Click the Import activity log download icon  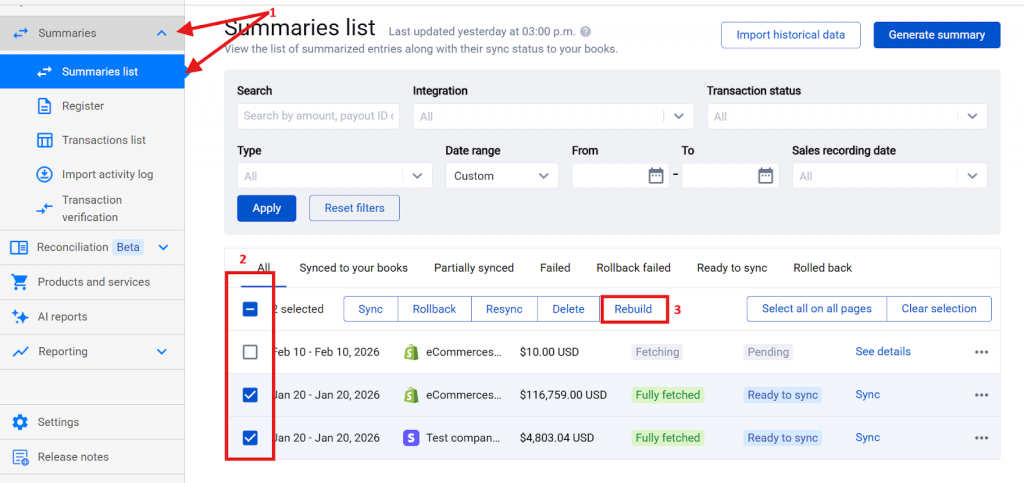[x=44, y=174]
